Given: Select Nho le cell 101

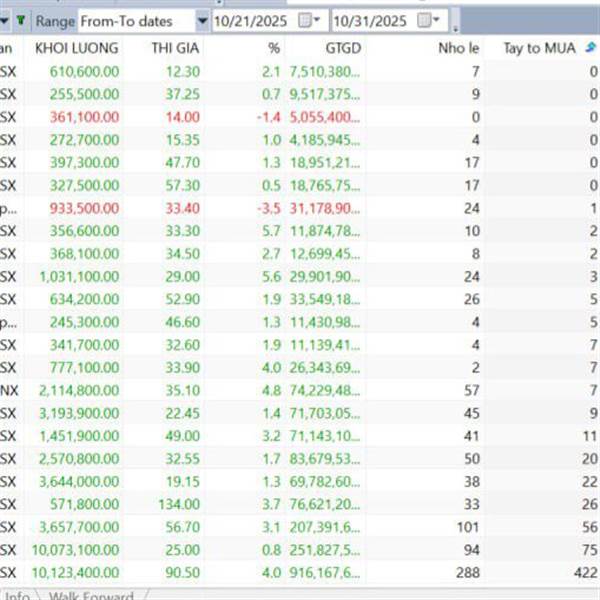Looking at the screenshot, I should point(468,527).
